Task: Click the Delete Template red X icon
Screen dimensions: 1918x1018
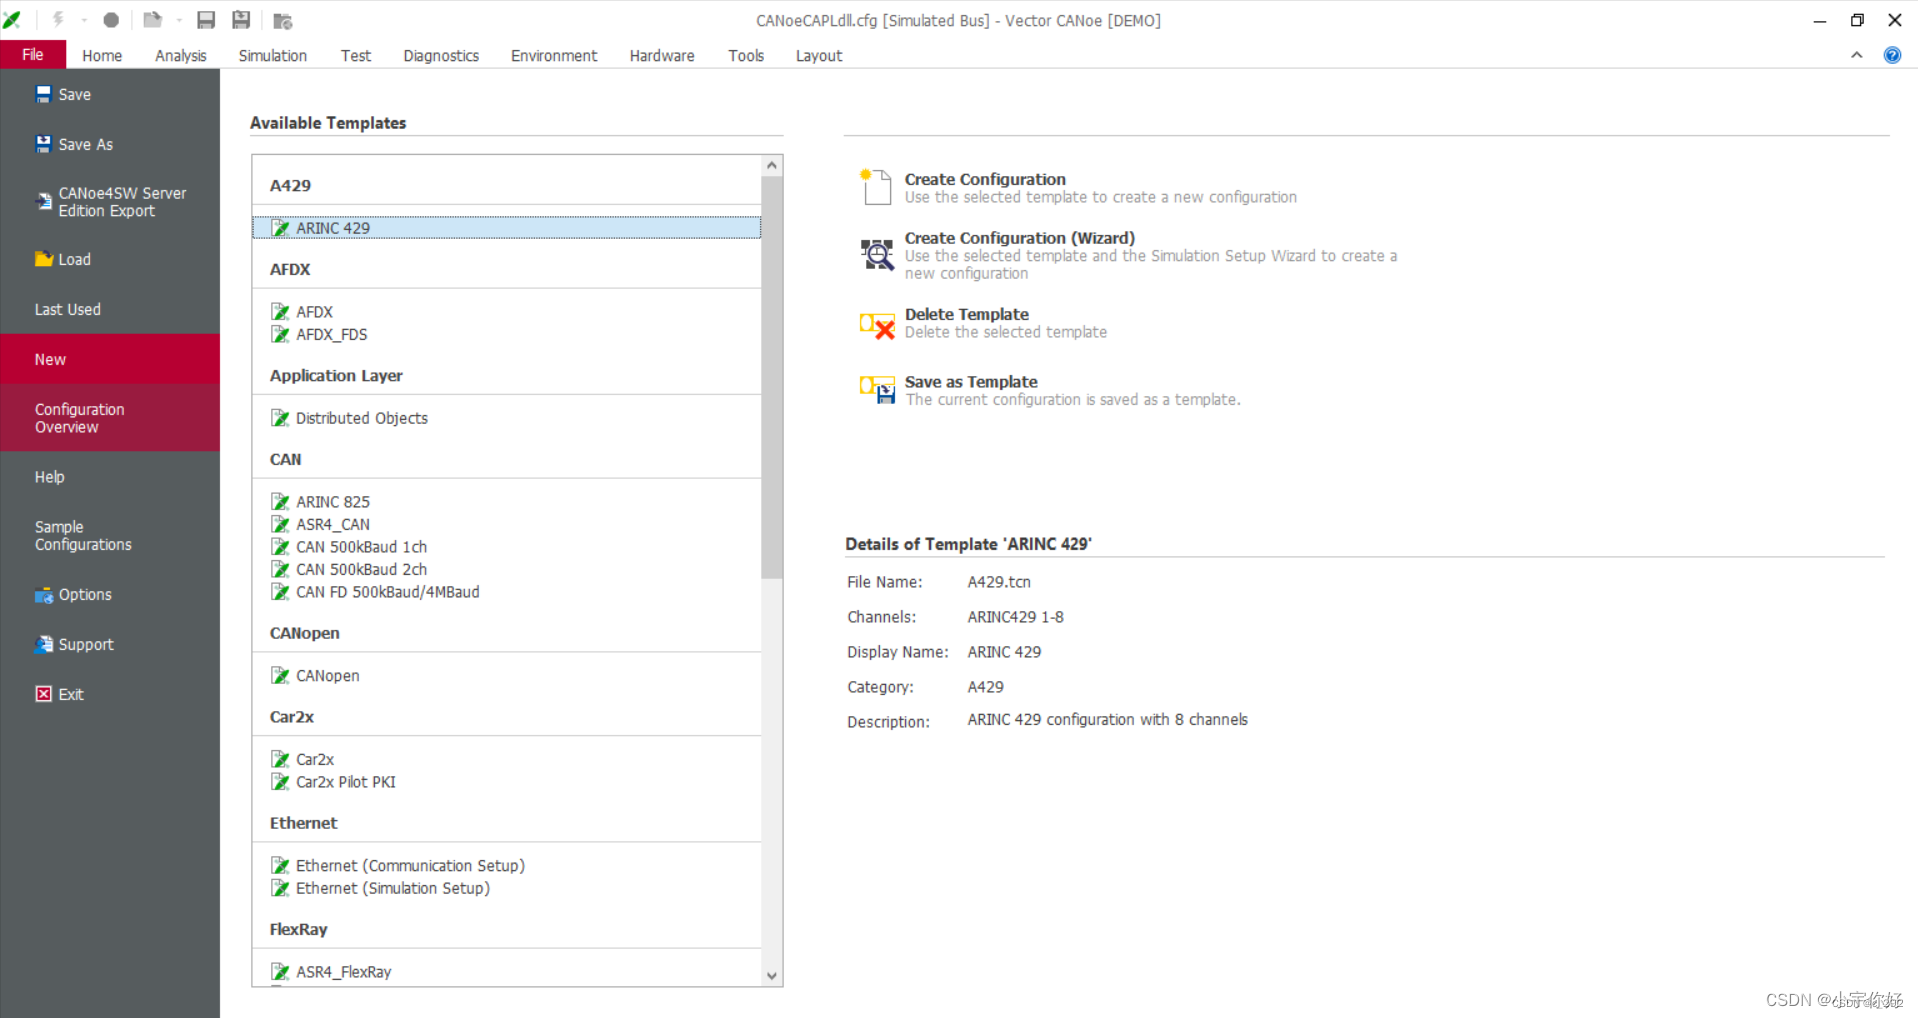Action: point(877,325)
